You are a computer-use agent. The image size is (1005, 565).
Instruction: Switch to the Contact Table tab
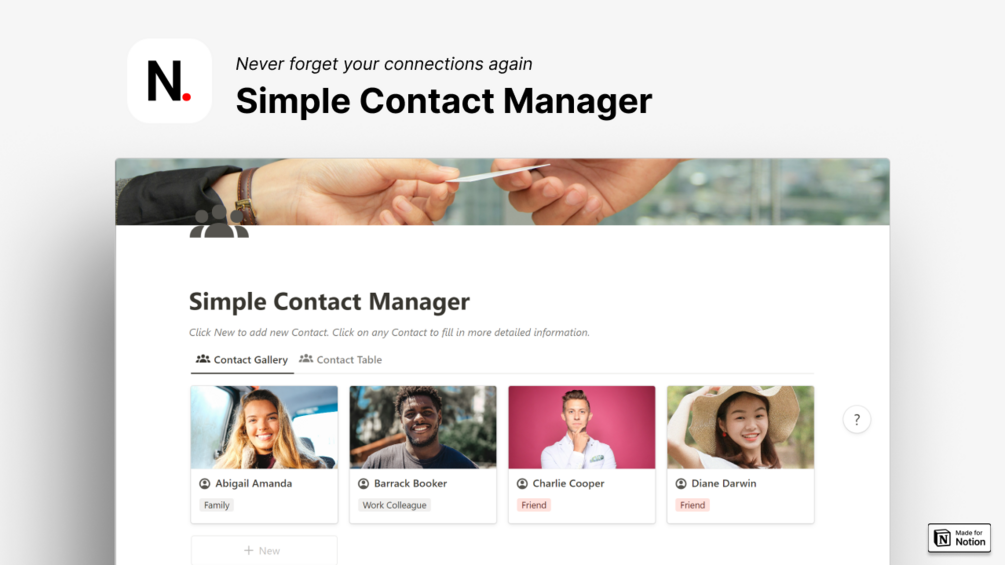click(340, 360)
